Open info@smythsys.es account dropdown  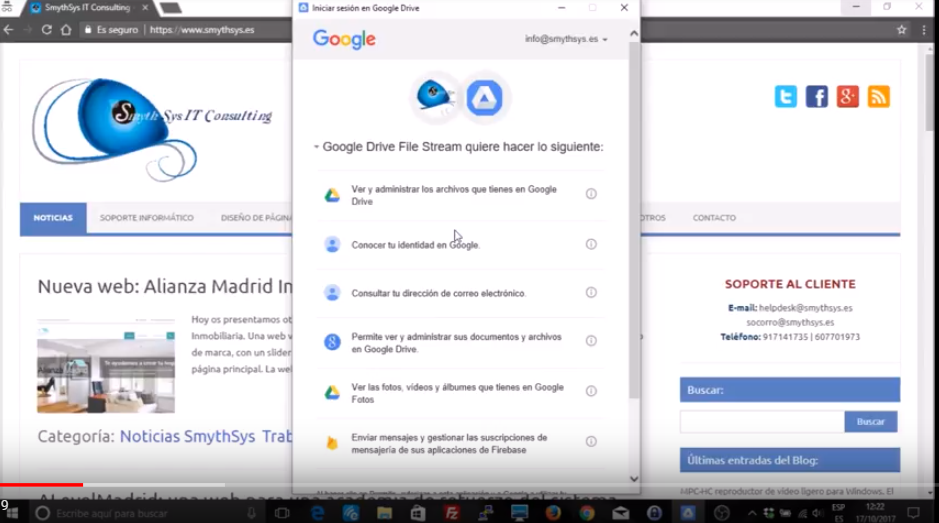tap(566, 39)
